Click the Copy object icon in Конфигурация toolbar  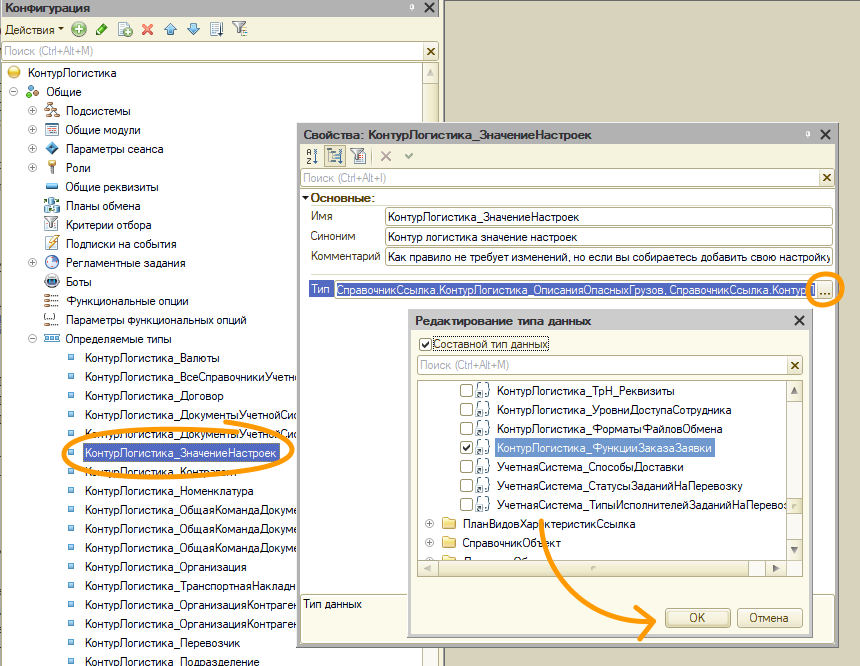[x=125, y=29]
